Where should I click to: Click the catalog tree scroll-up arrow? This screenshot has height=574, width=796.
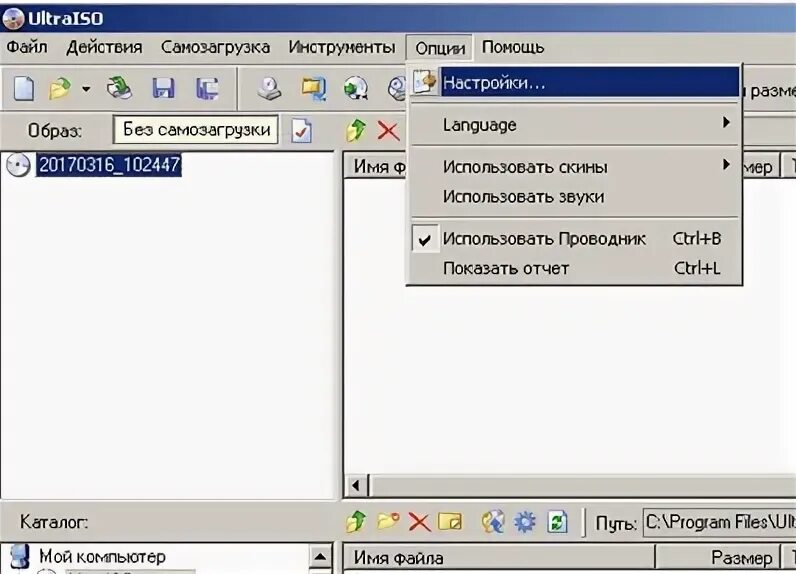point(321,557)
